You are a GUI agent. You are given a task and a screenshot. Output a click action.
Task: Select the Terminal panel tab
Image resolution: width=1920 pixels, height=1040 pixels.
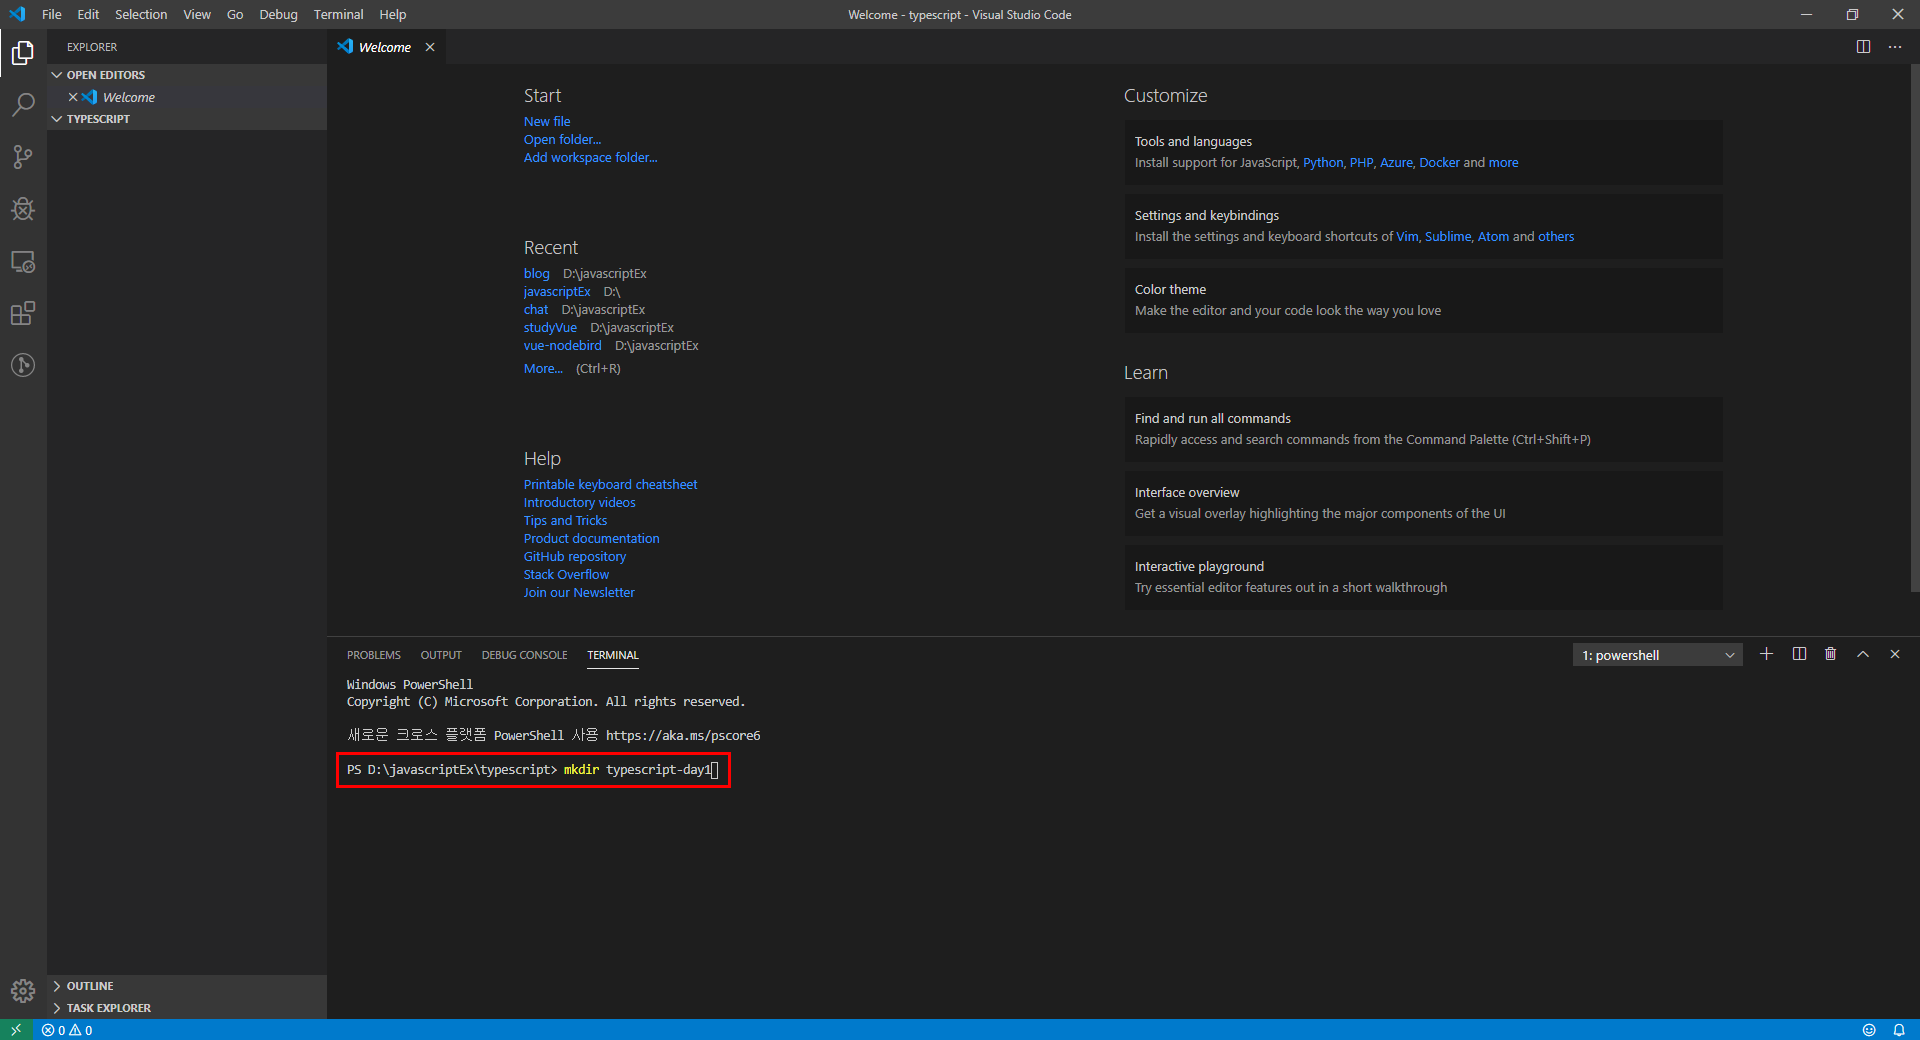coord(613,655)
